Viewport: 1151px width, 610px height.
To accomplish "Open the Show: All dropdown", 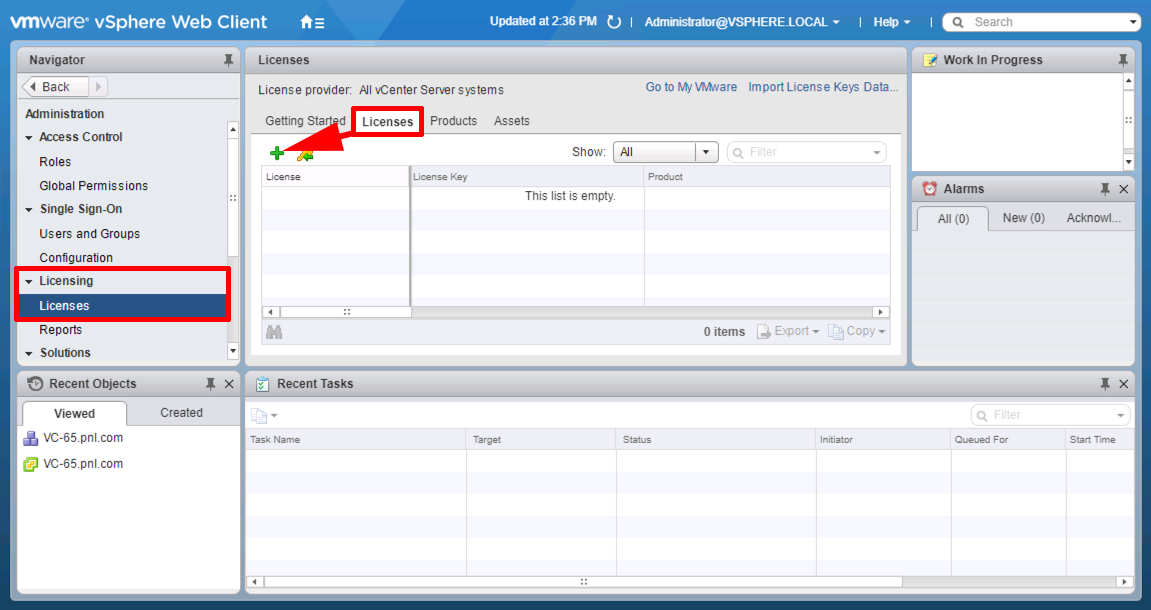I will 665,152.
